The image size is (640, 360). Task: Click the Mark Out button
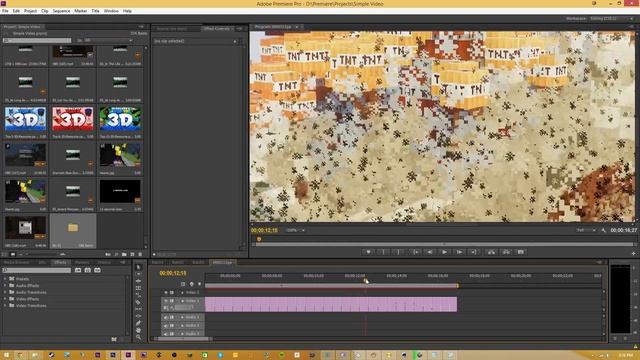[x=398, y=252]
